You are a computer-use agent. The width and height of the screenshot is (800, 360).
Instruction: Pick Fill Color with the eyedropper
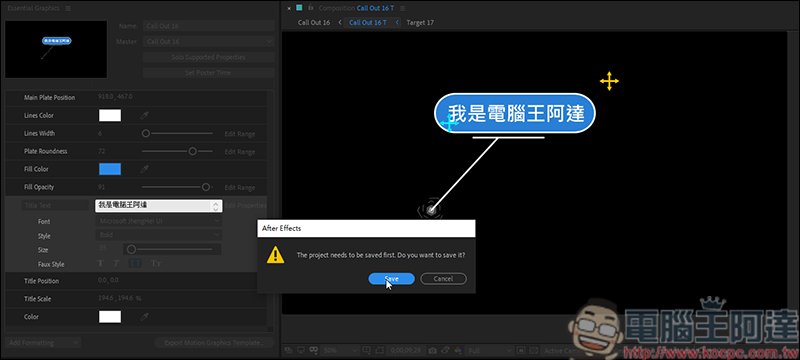[x=144, y=169]
